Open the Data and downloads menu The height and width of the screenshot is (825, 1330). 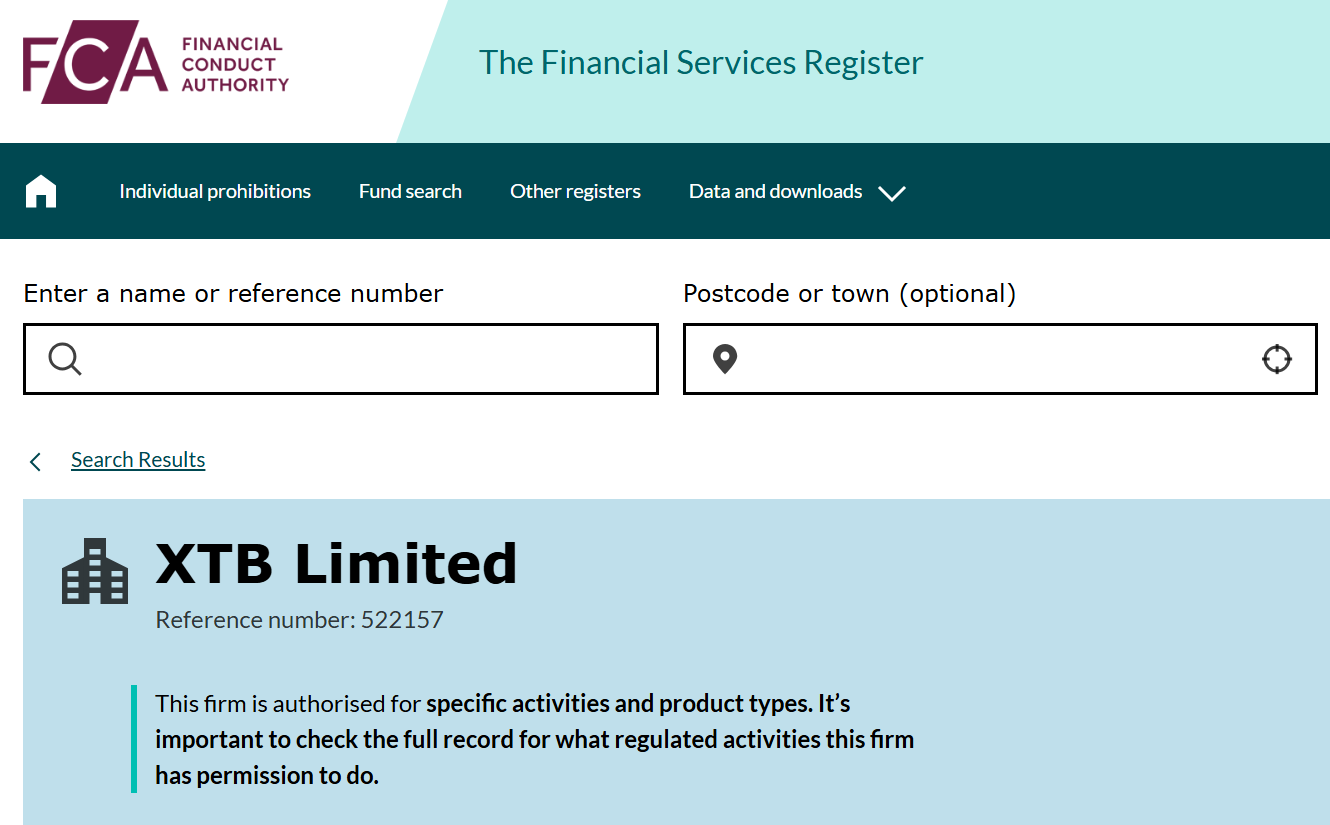coord(775,191)
